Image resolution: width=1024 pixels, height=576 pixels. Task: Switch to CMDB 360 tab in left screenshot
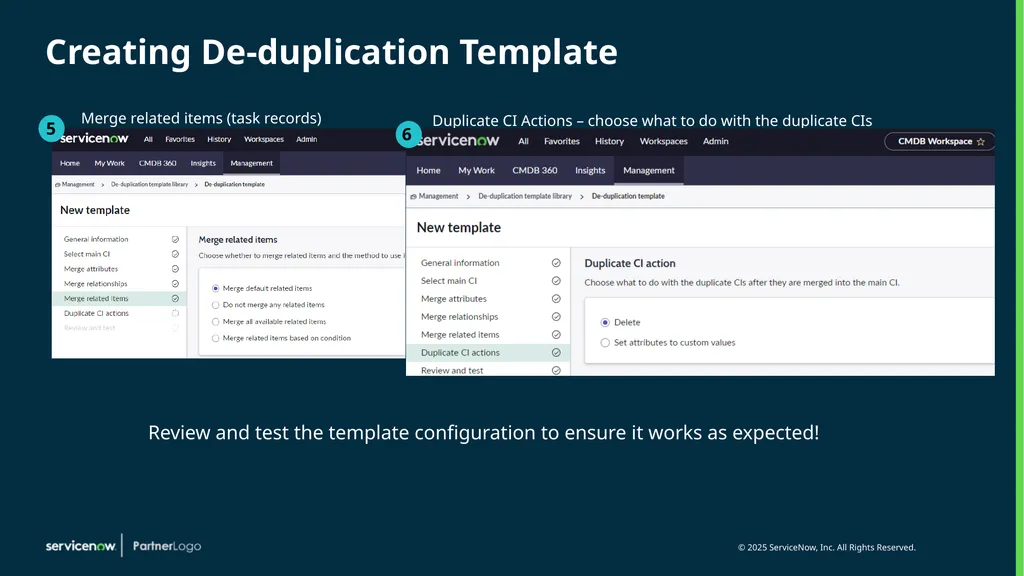(x=157, y=163)
